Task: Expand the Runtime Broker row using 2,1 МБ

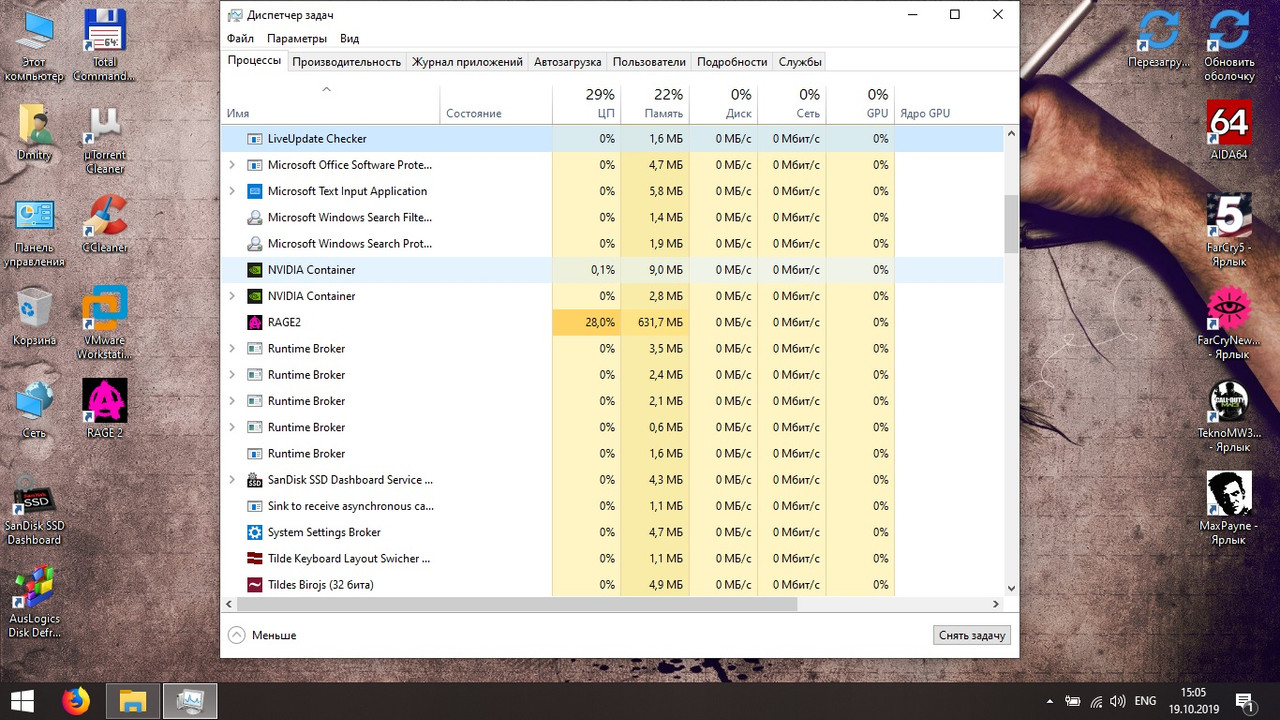Action: click(232, 401)
